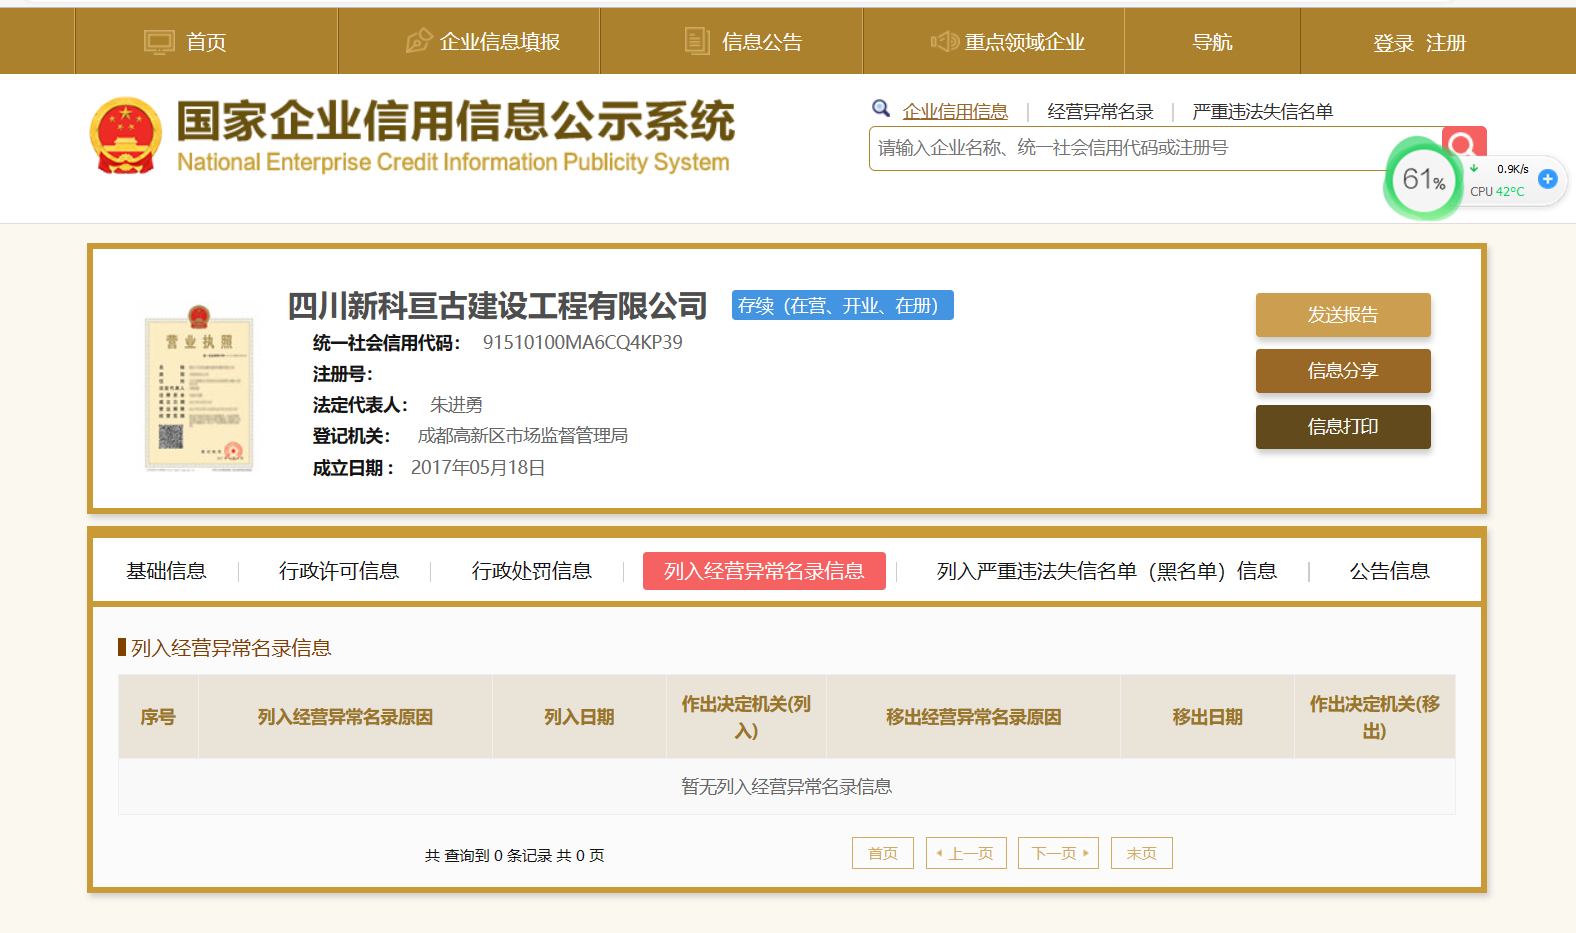Click the 61% circular performance indicator
This screenshot has height=933, width=1576.
(x=1424, y=180)
